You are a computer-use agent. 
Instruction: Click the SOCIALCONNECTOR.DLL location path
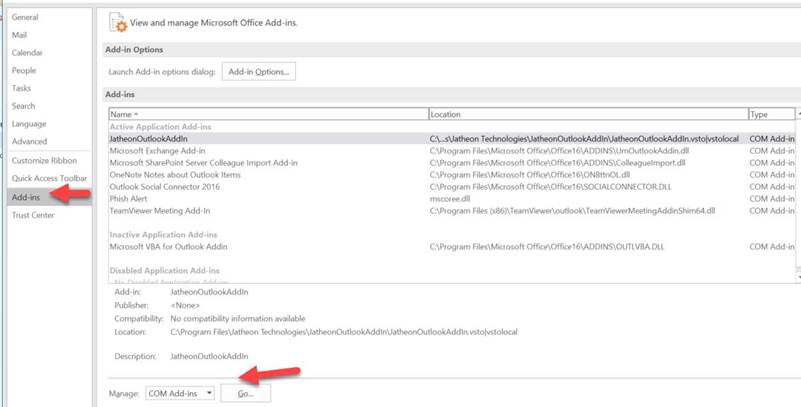551,187
